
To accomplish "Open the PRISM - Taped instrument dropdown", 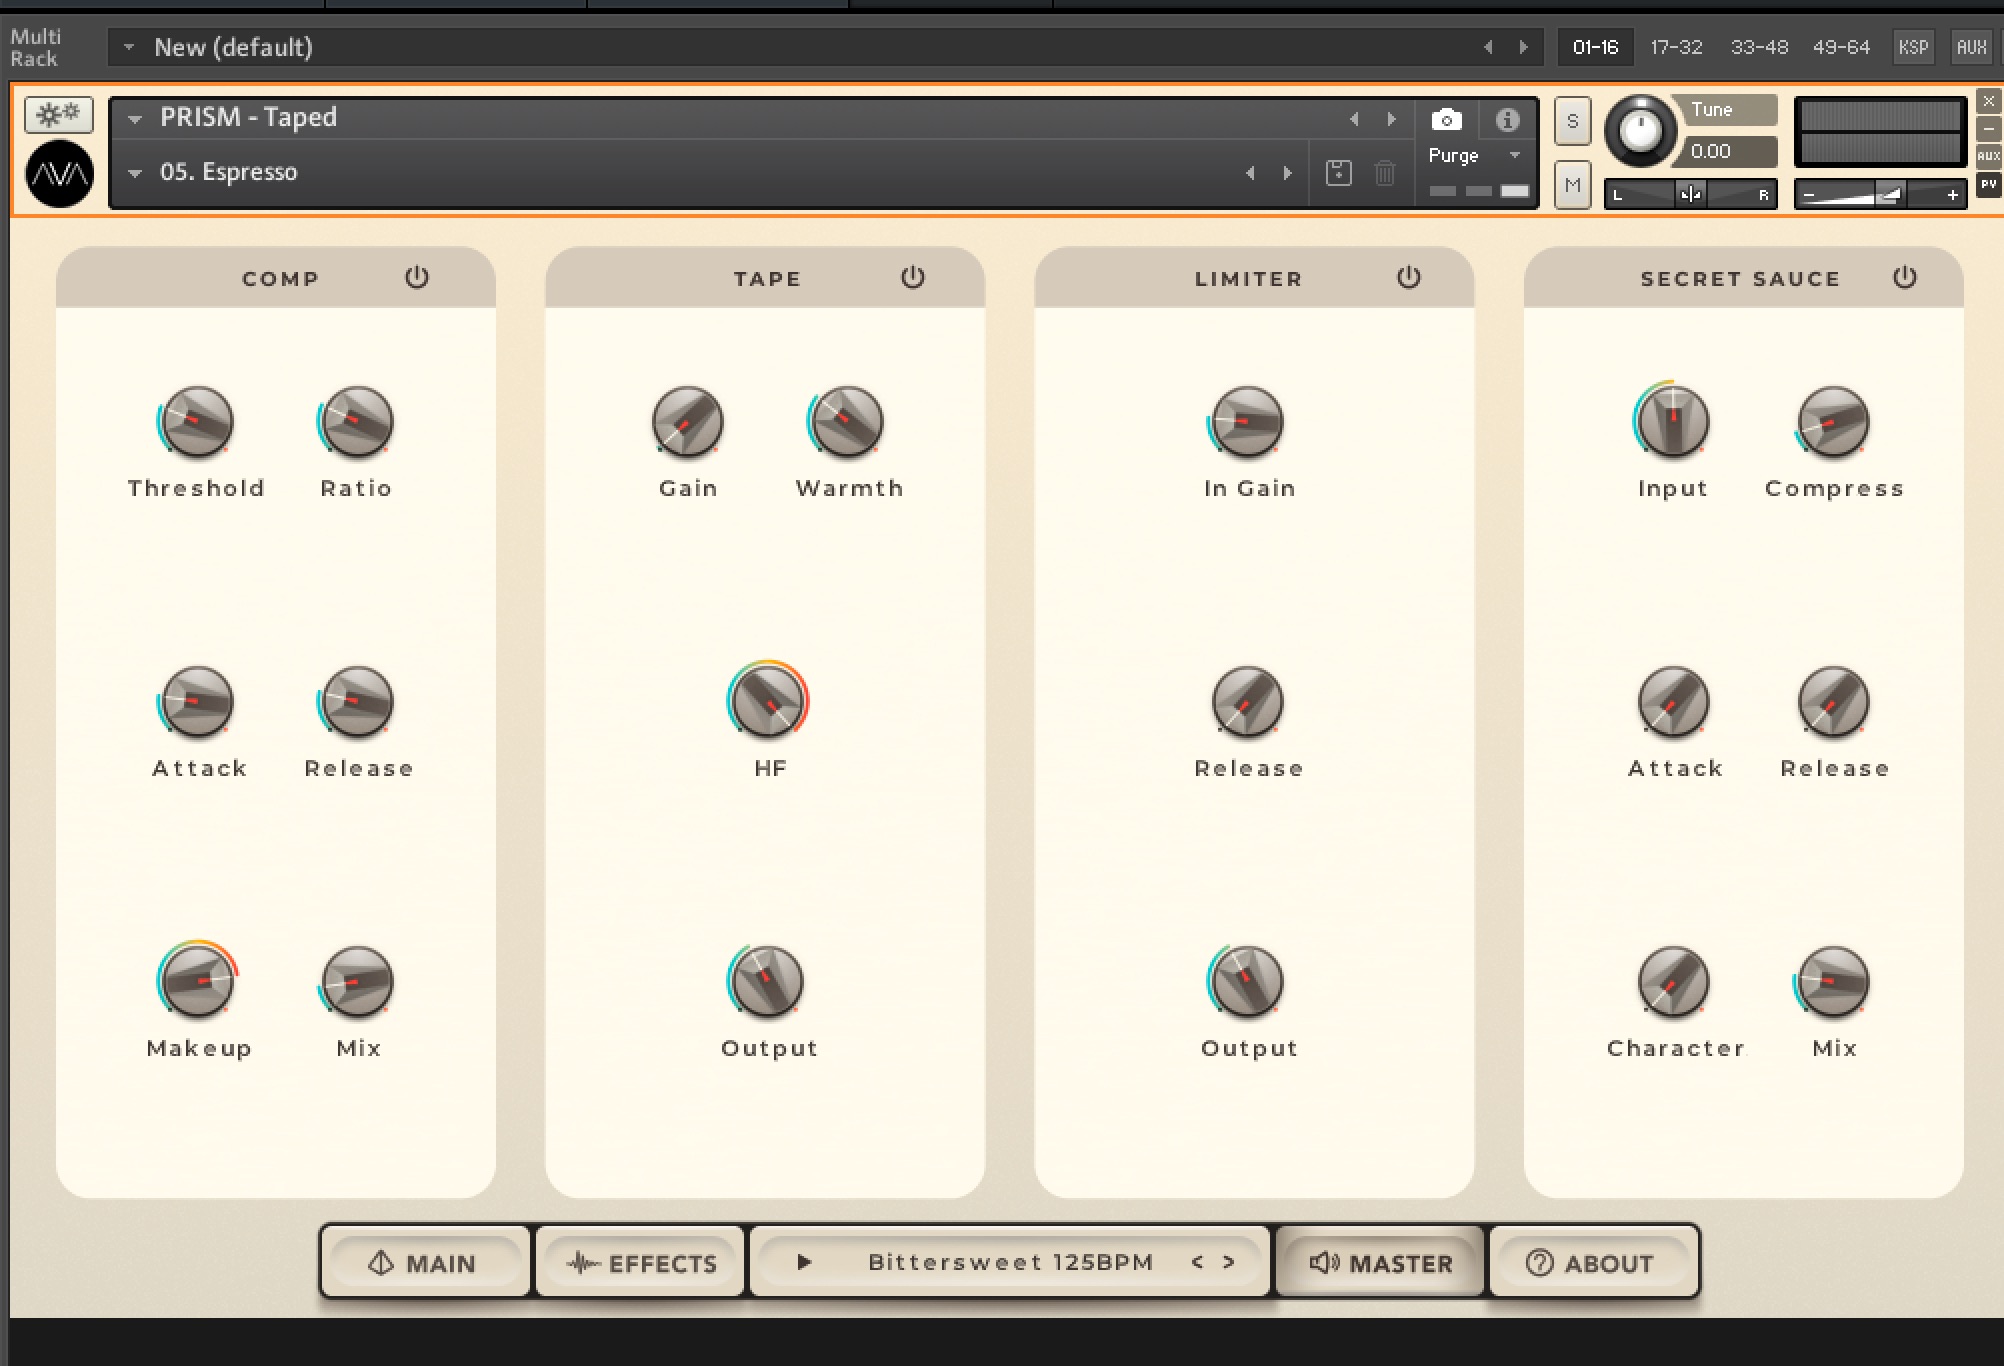I will tap(135, 119).
